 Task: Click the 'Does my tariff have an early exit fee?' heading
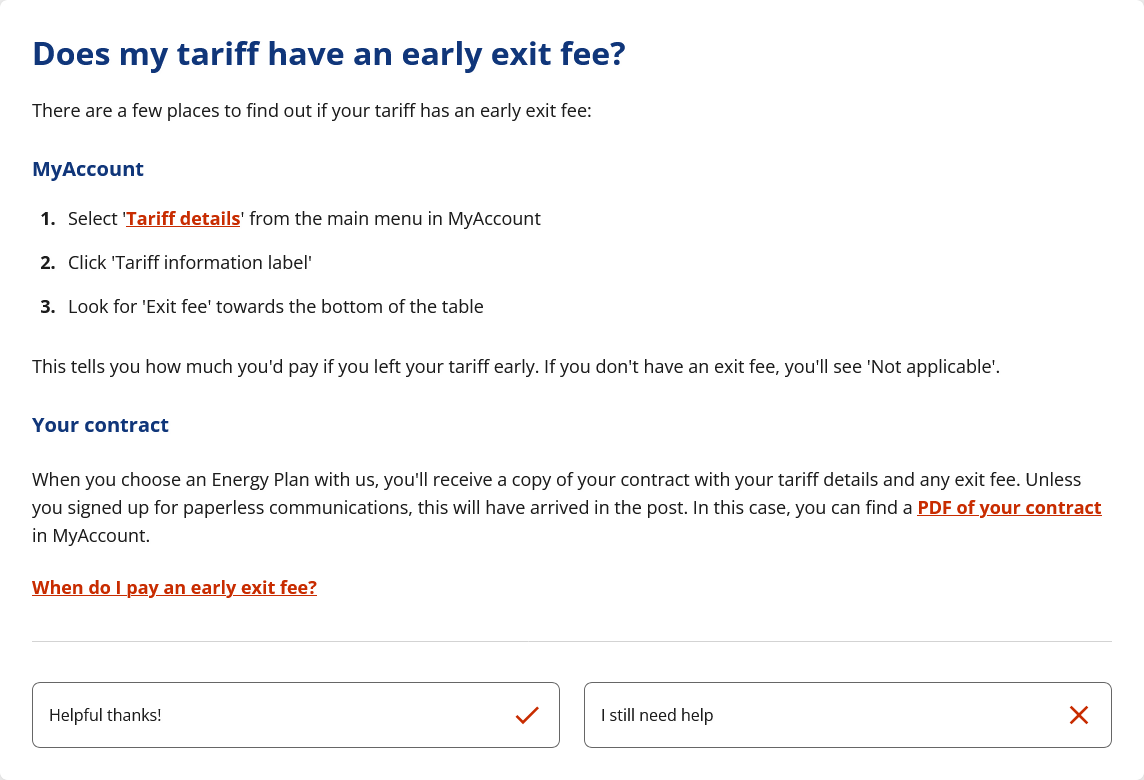coord(328,54)
